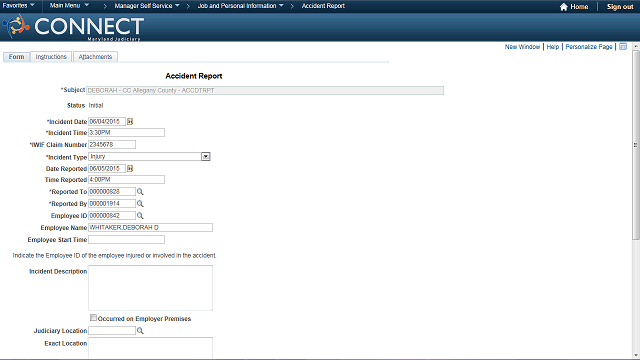
Task: Click into the Incident Description text area
Action: tap(150, 288)
